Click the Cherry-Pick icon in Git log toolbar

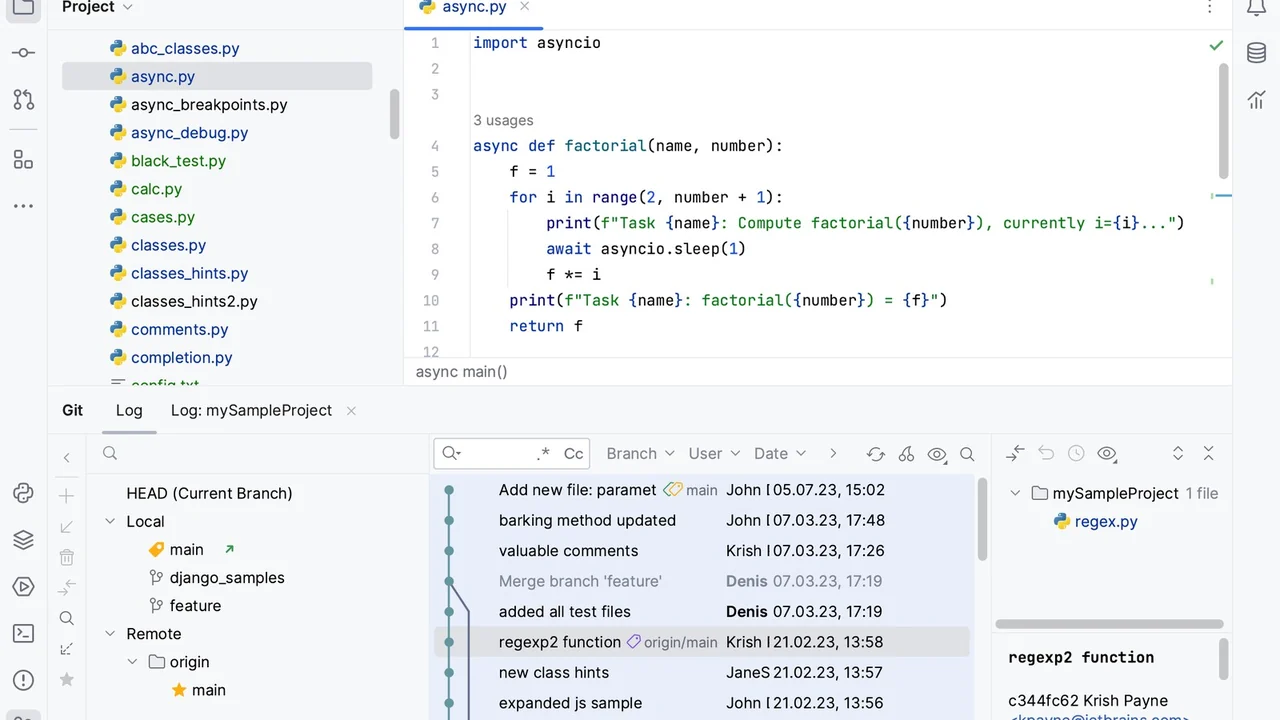[906, 454]
